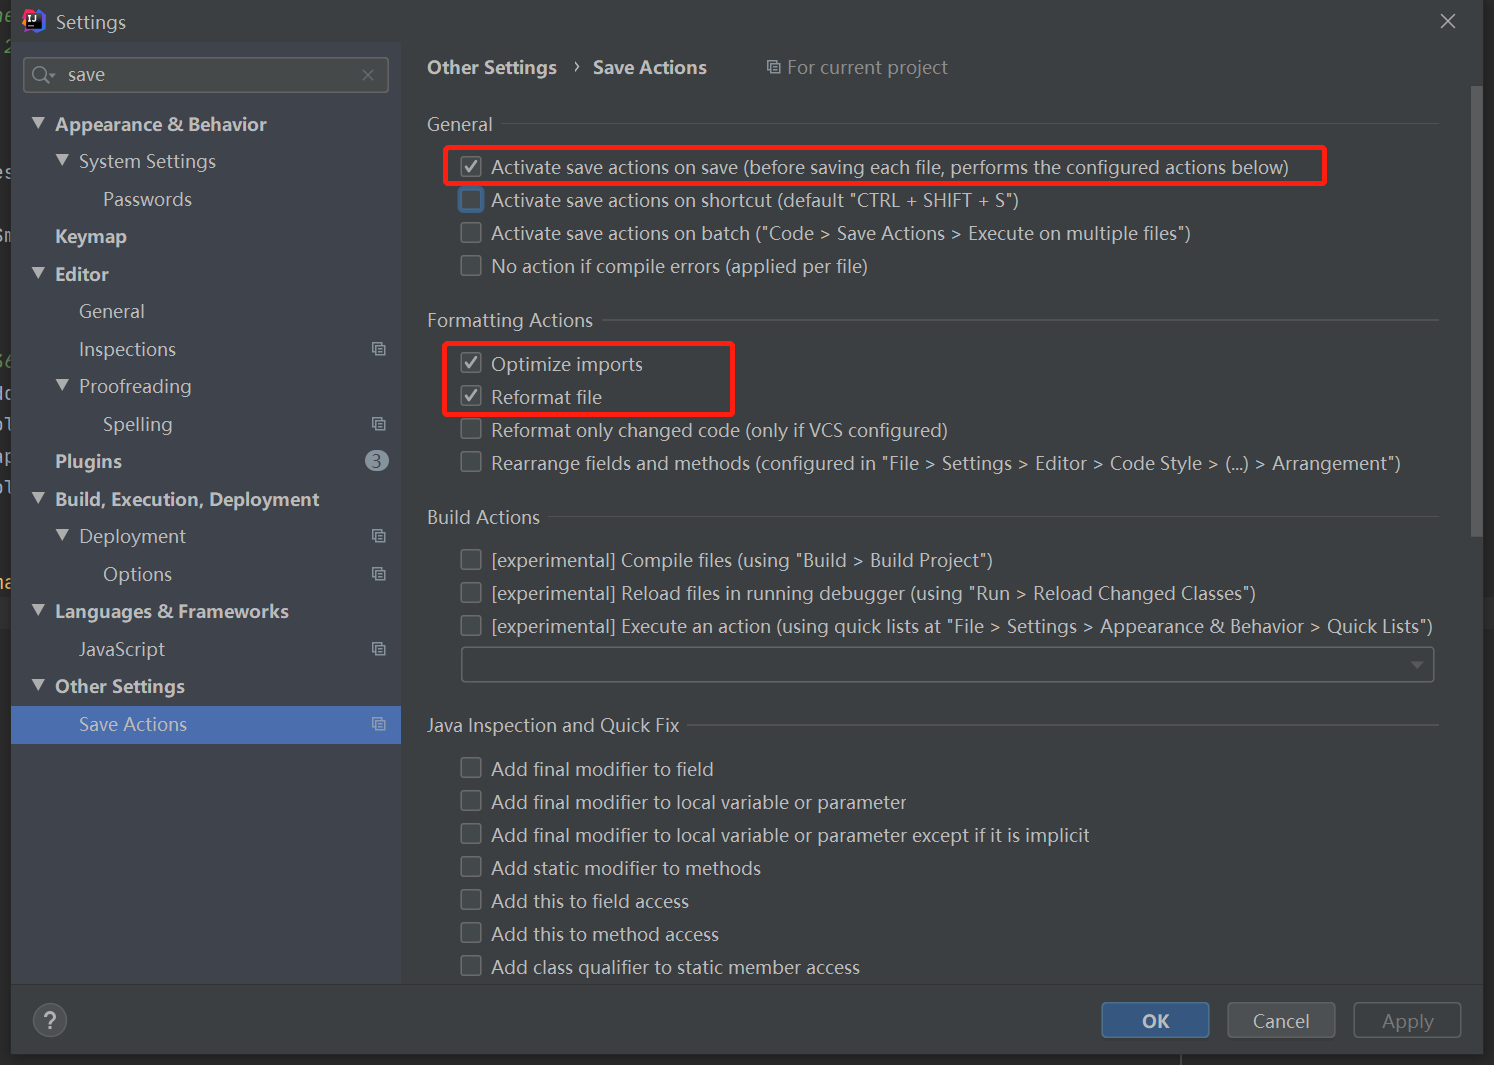Select Options under Deployment

coord(137,574)
